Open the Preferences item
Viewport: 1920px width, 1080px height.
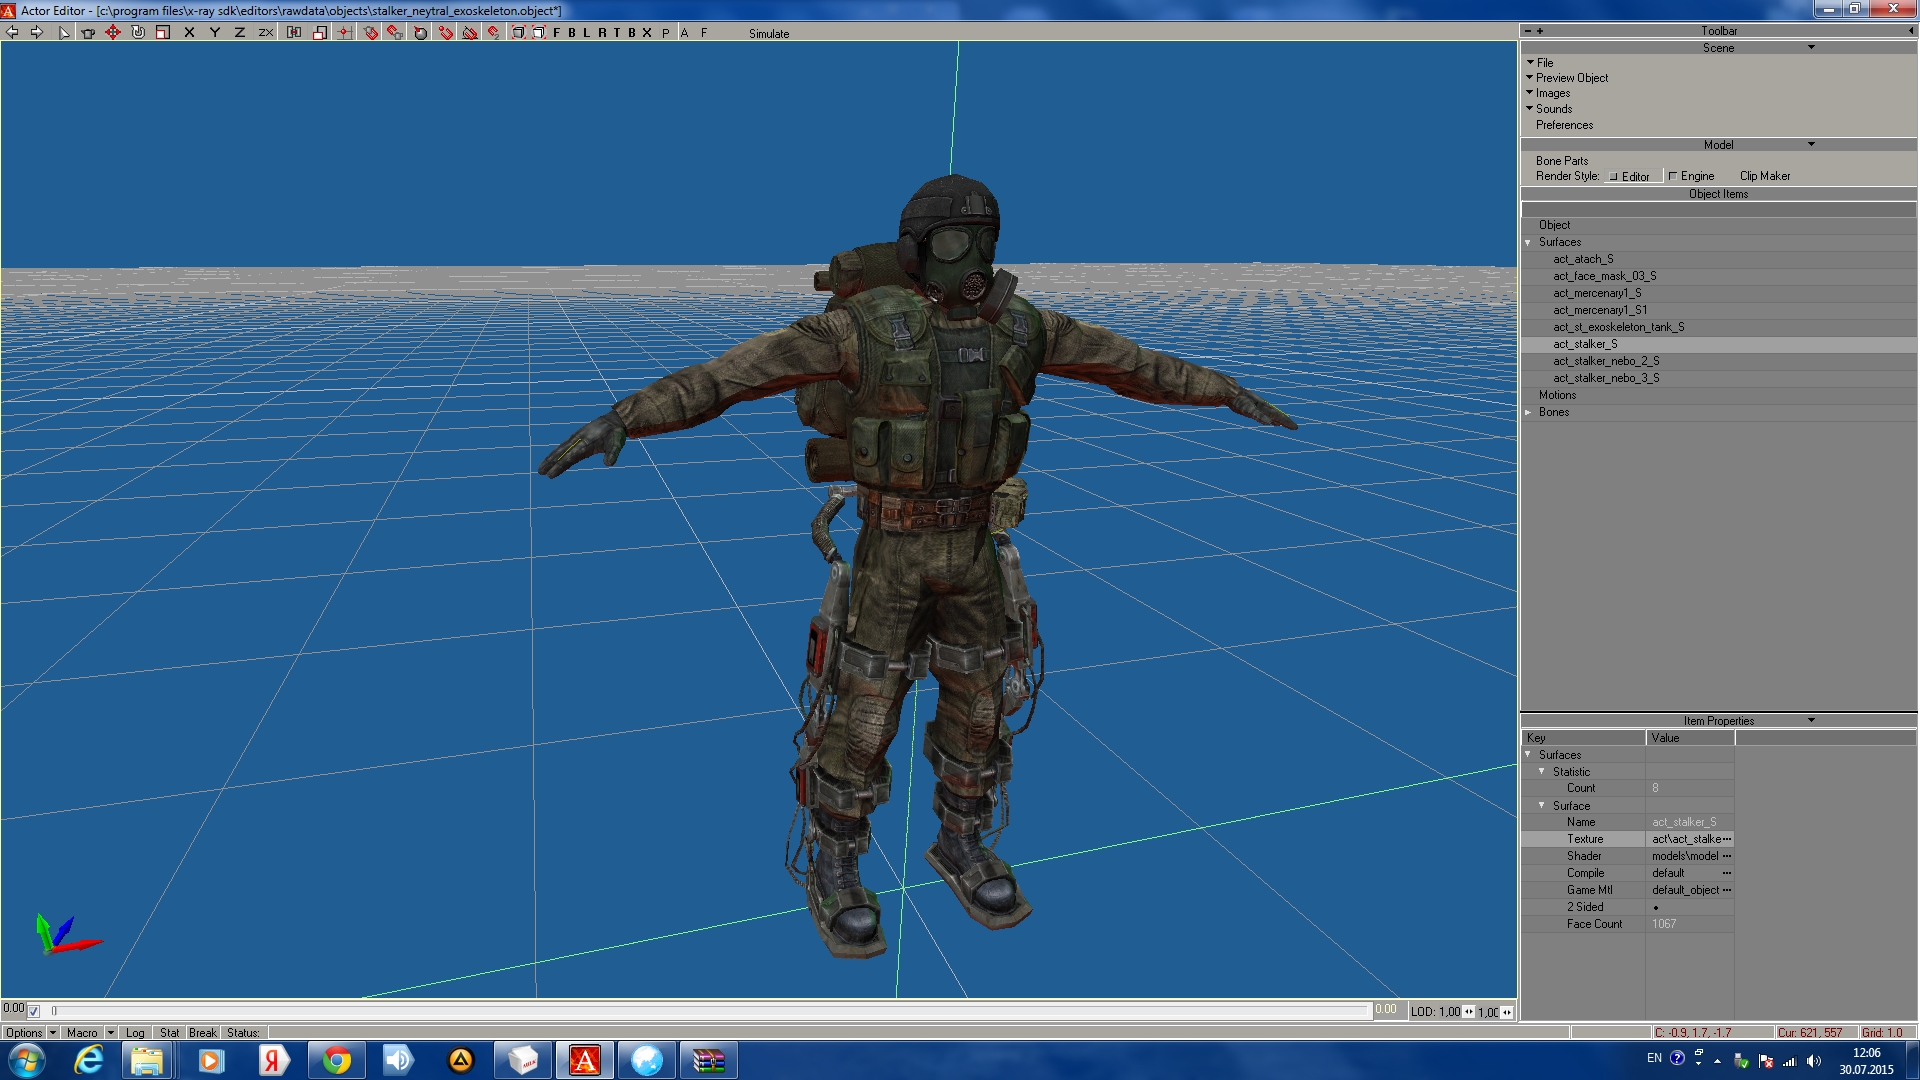(x=1564, y=125)
